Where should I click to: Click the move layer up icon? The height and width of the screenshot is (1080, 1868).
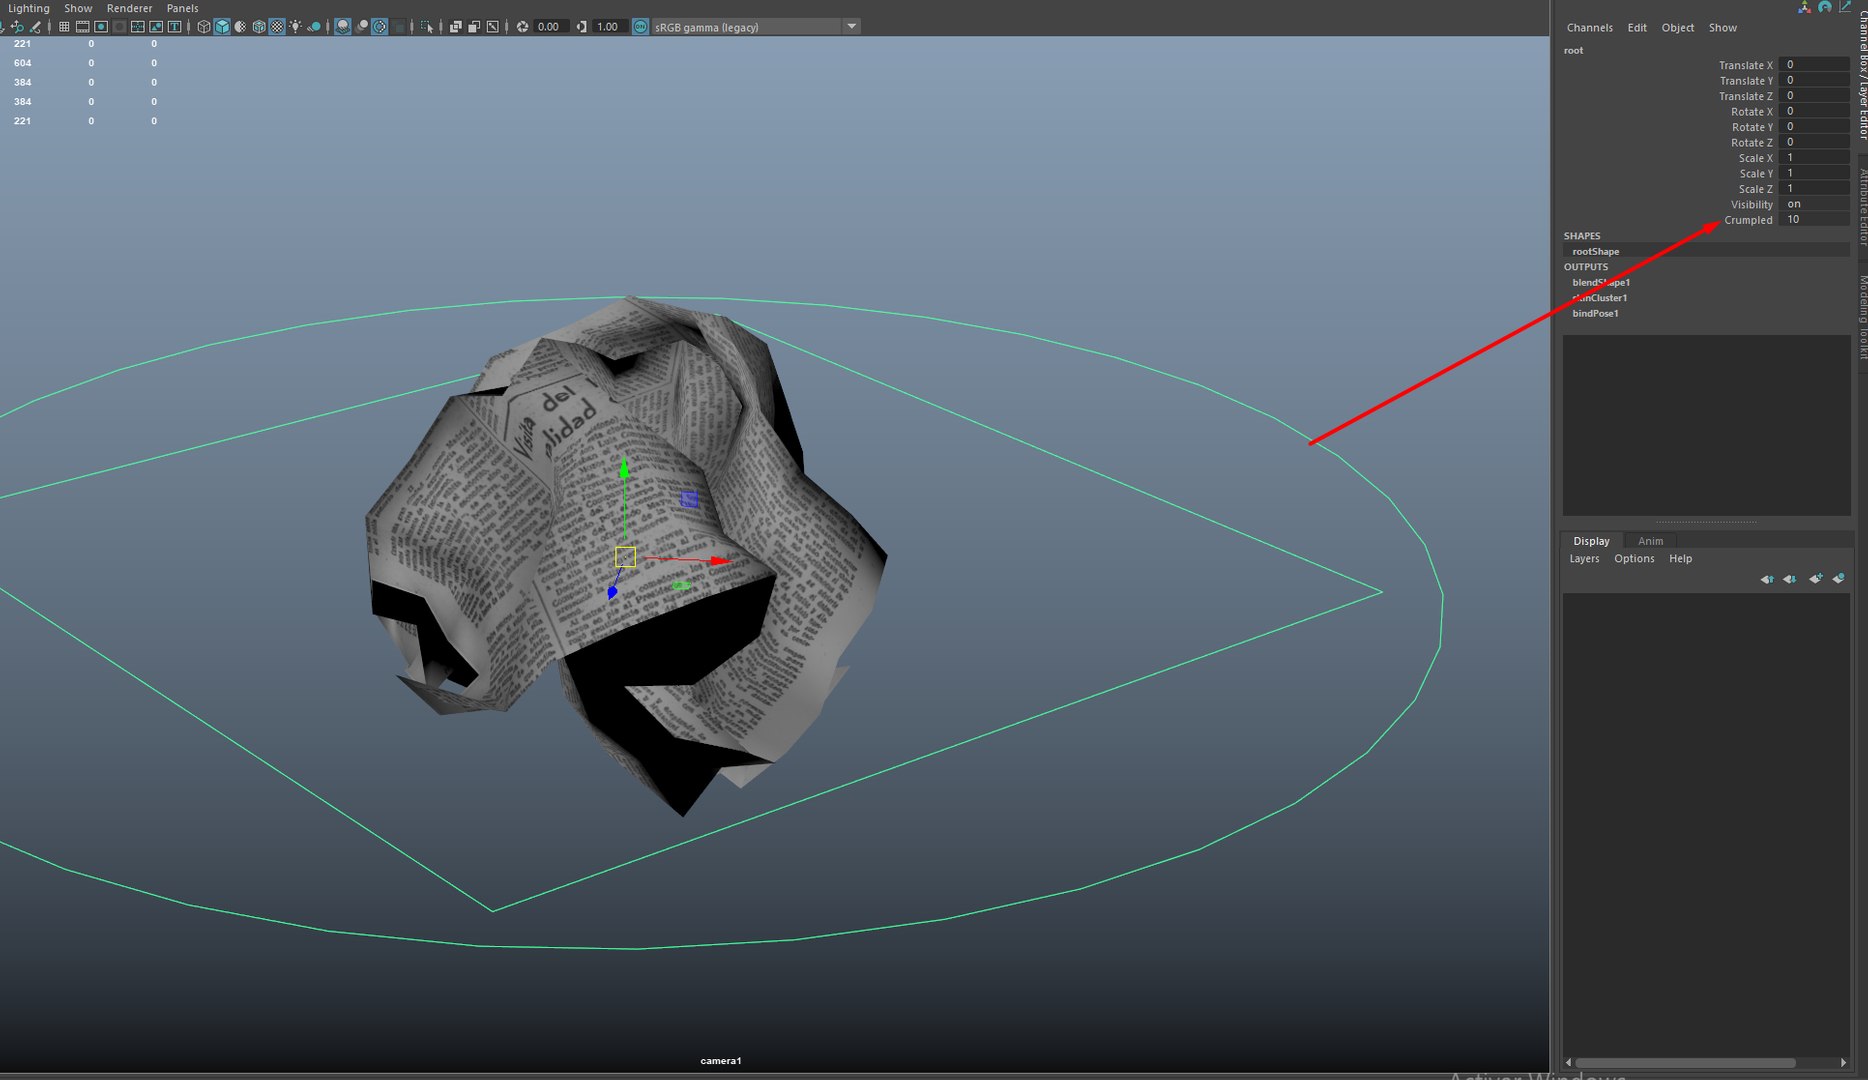point(1767,579)
